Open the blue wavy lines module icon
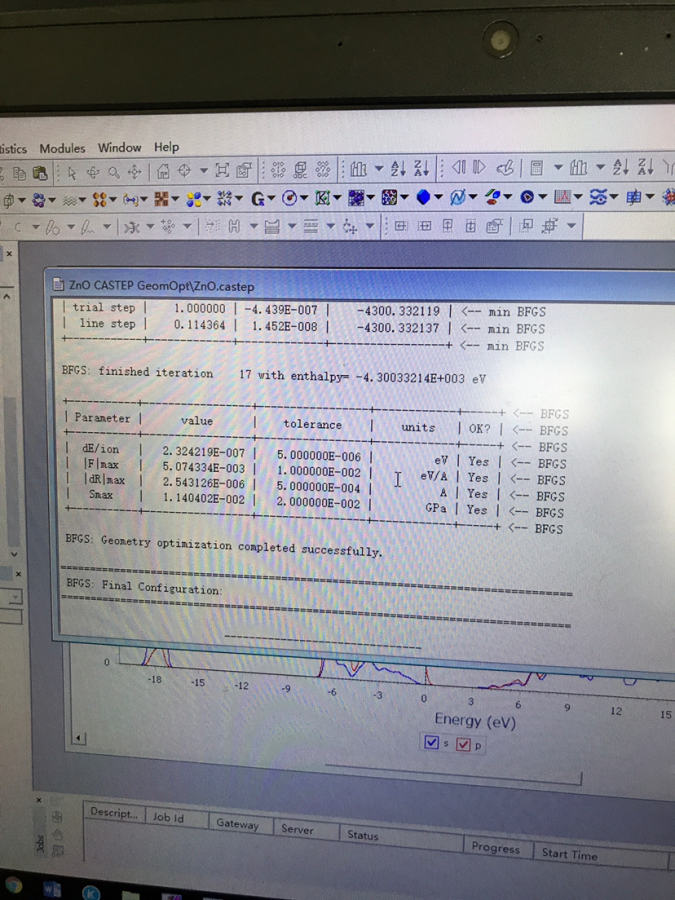Viewport: 675px width, 900px height. [598, 197]
